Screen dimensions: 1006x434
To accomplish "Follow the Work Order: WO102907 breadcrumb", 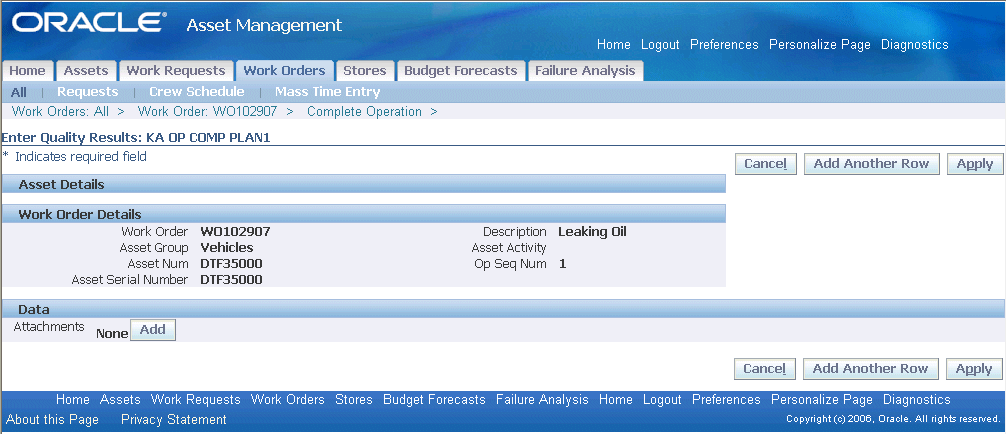I will [x=207, y=111].
